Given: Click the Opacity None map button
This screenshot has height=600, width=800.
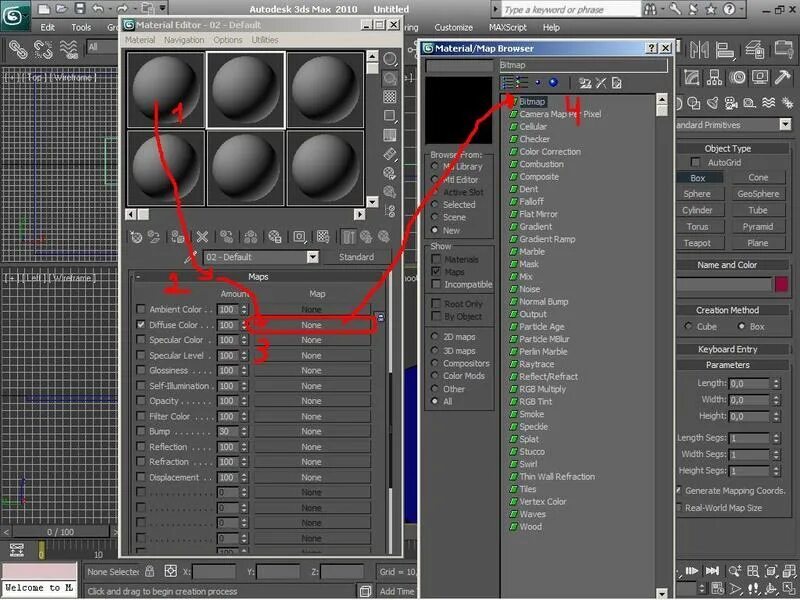Looking at the screenshot, I should click(311, 401).
